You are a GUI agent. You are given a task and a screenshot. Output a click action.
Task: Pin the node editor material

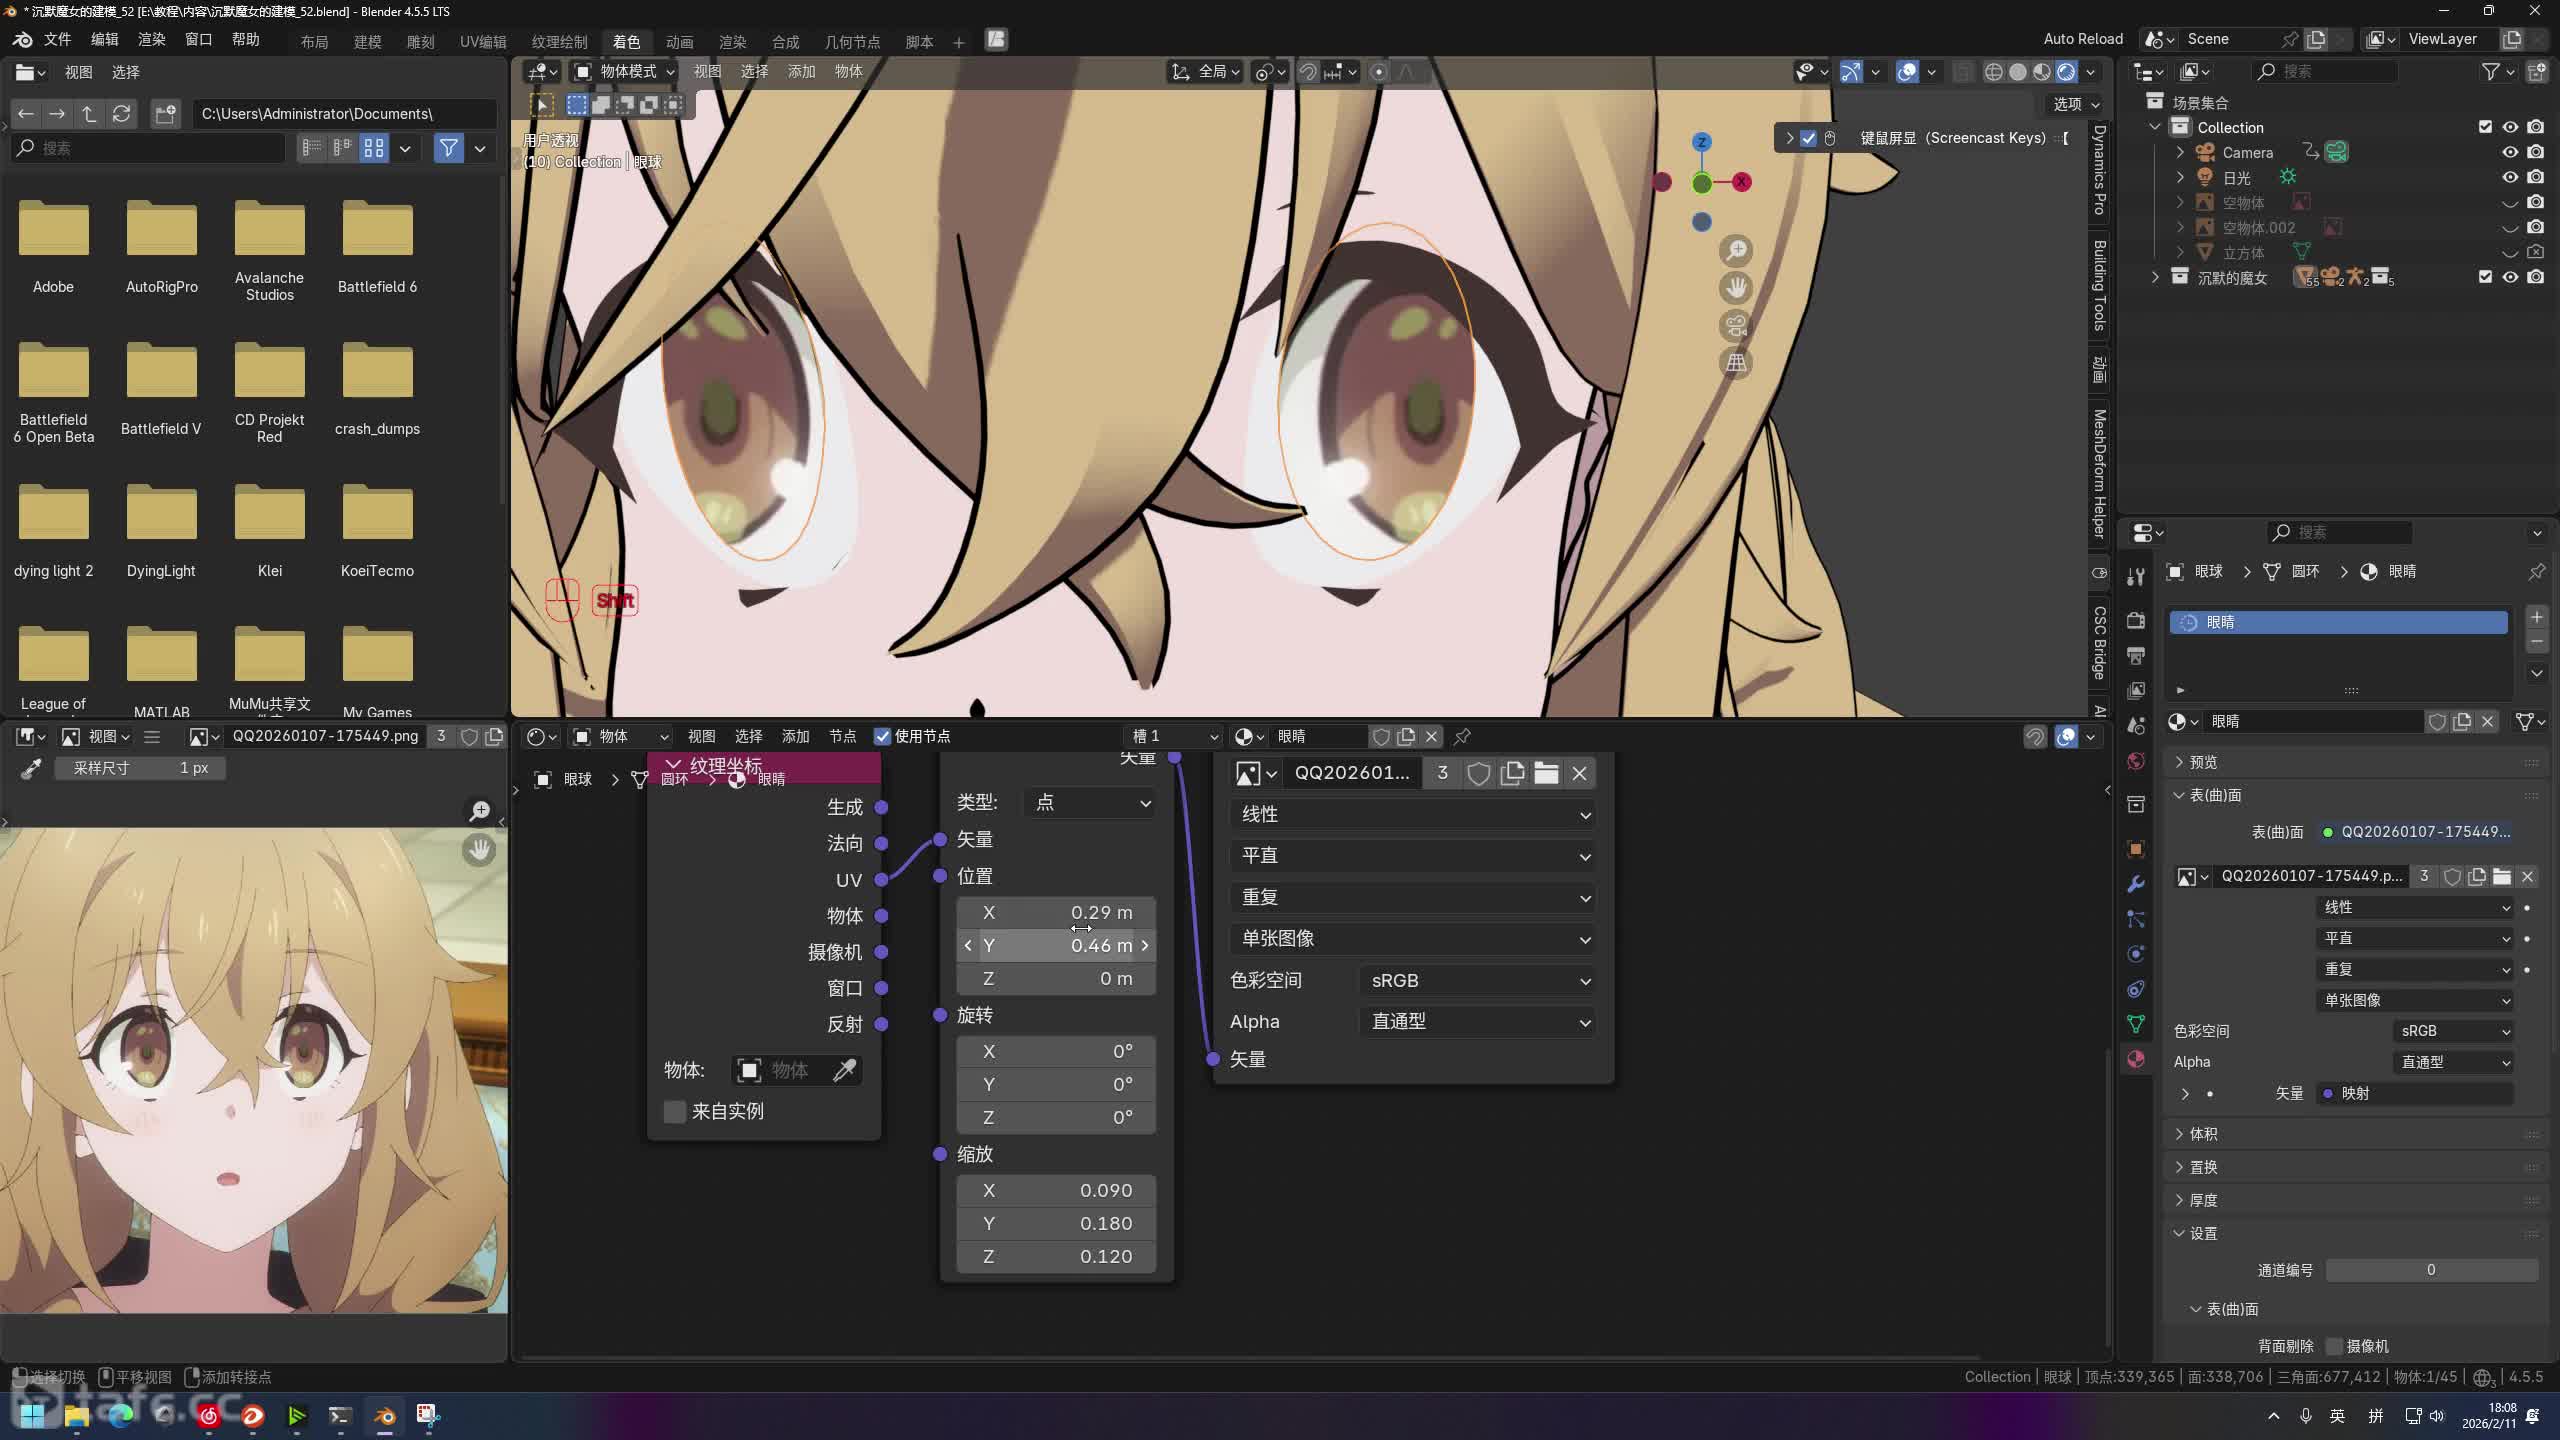click(x=1462, y=737)
